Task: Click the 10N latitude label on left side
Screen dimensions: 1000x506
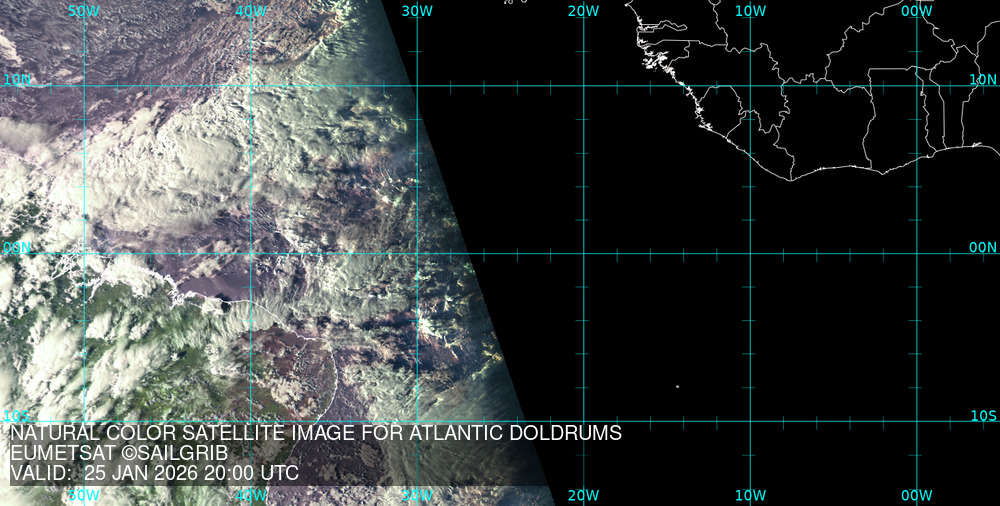Action: 17,79
